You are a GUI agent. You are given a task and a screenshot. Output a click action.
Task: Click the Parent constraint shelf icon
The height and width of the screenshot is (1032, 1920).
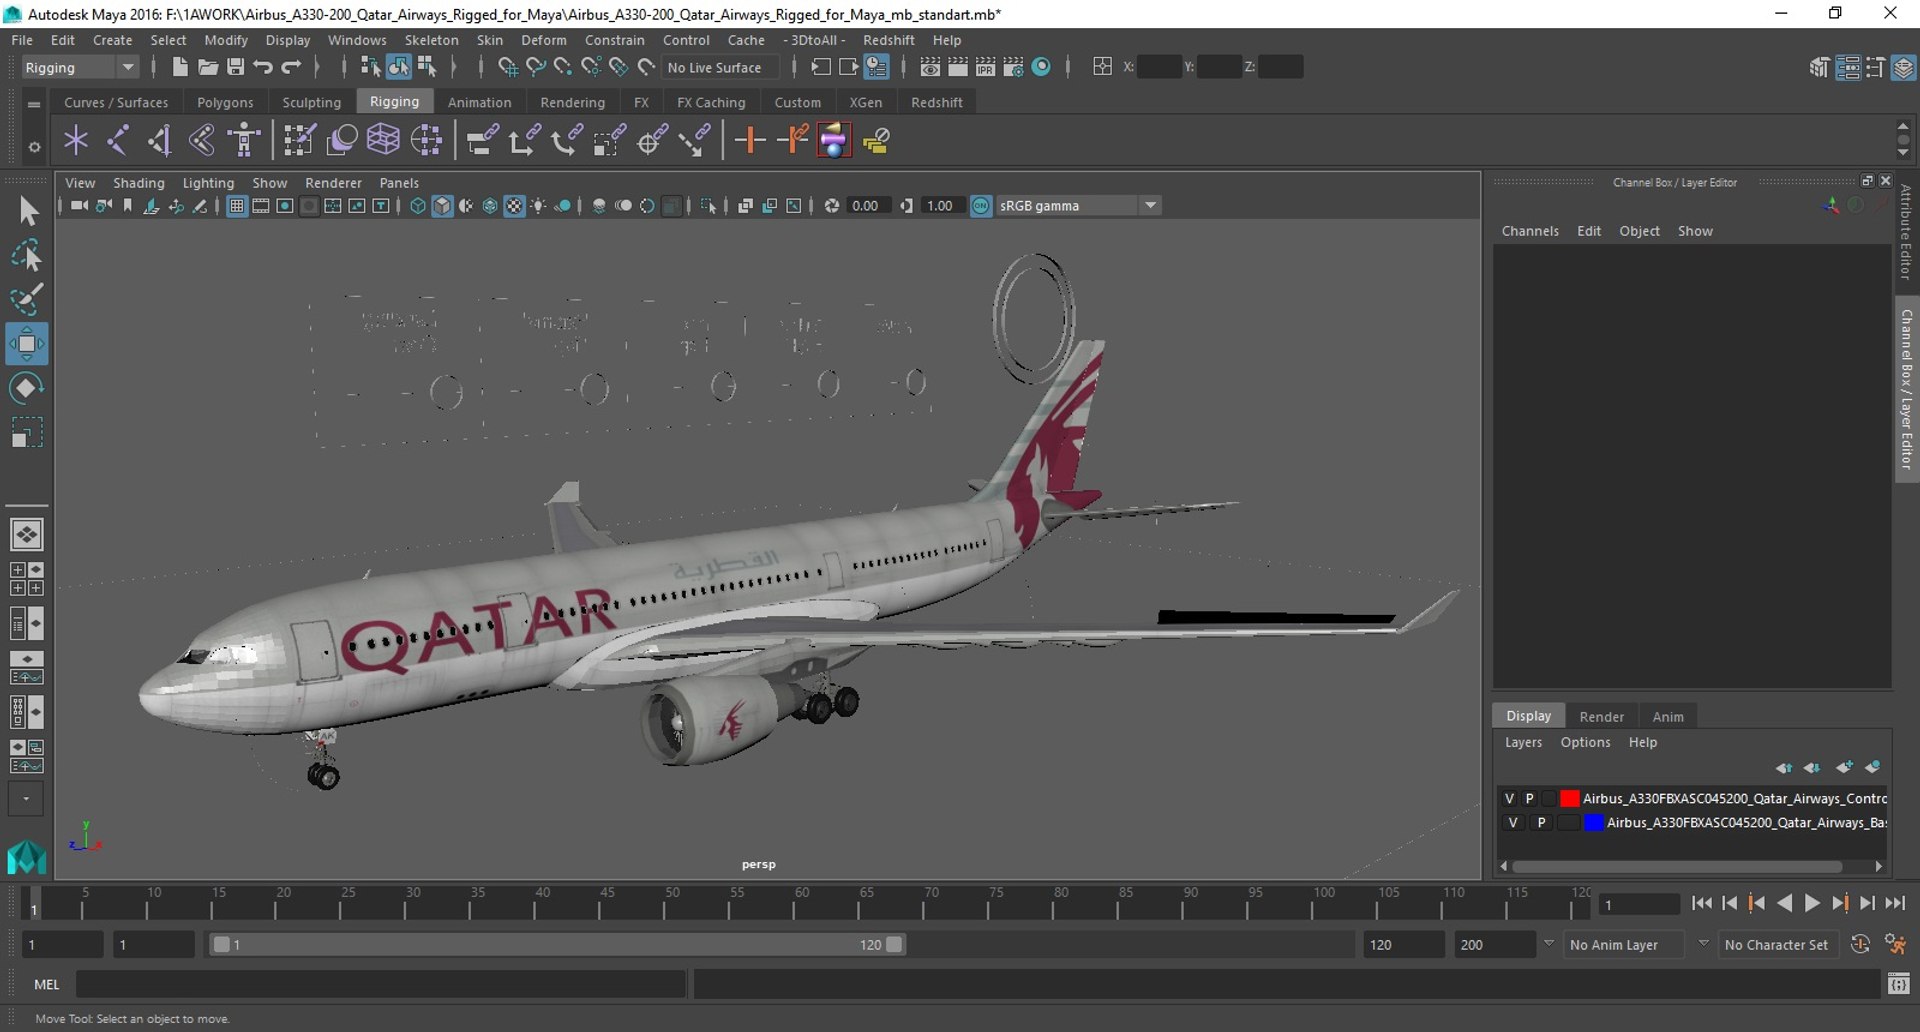coord(482,140)
